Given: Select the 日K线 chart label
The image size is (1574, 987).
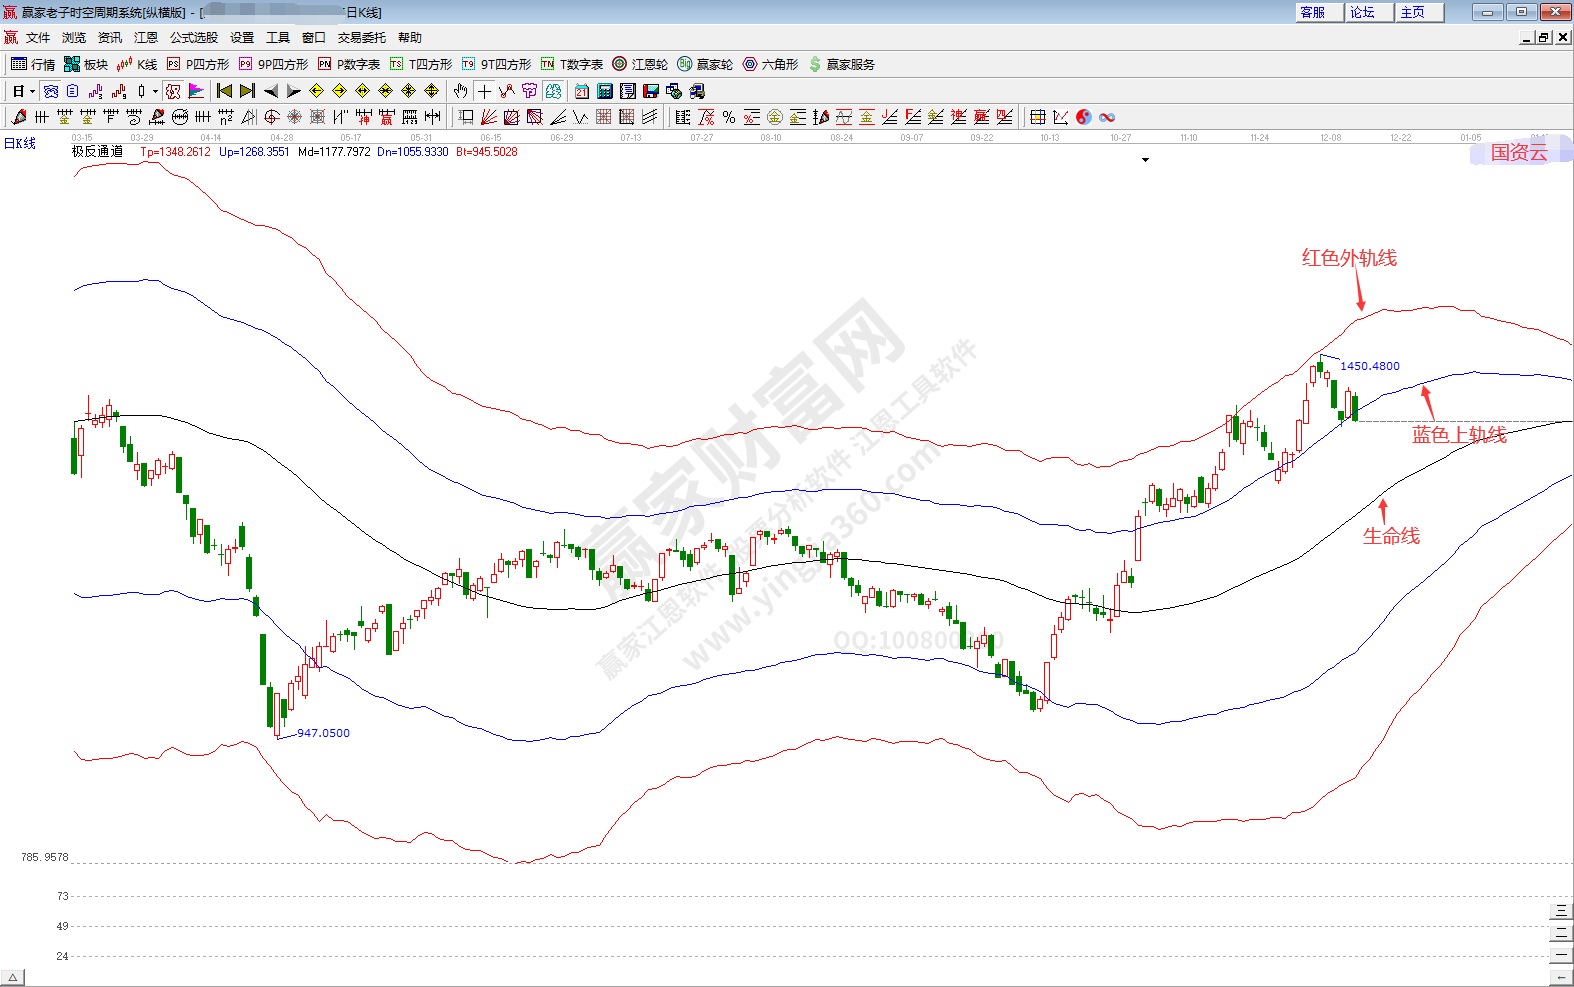Looking at the screenshot, I should [20, 144].
